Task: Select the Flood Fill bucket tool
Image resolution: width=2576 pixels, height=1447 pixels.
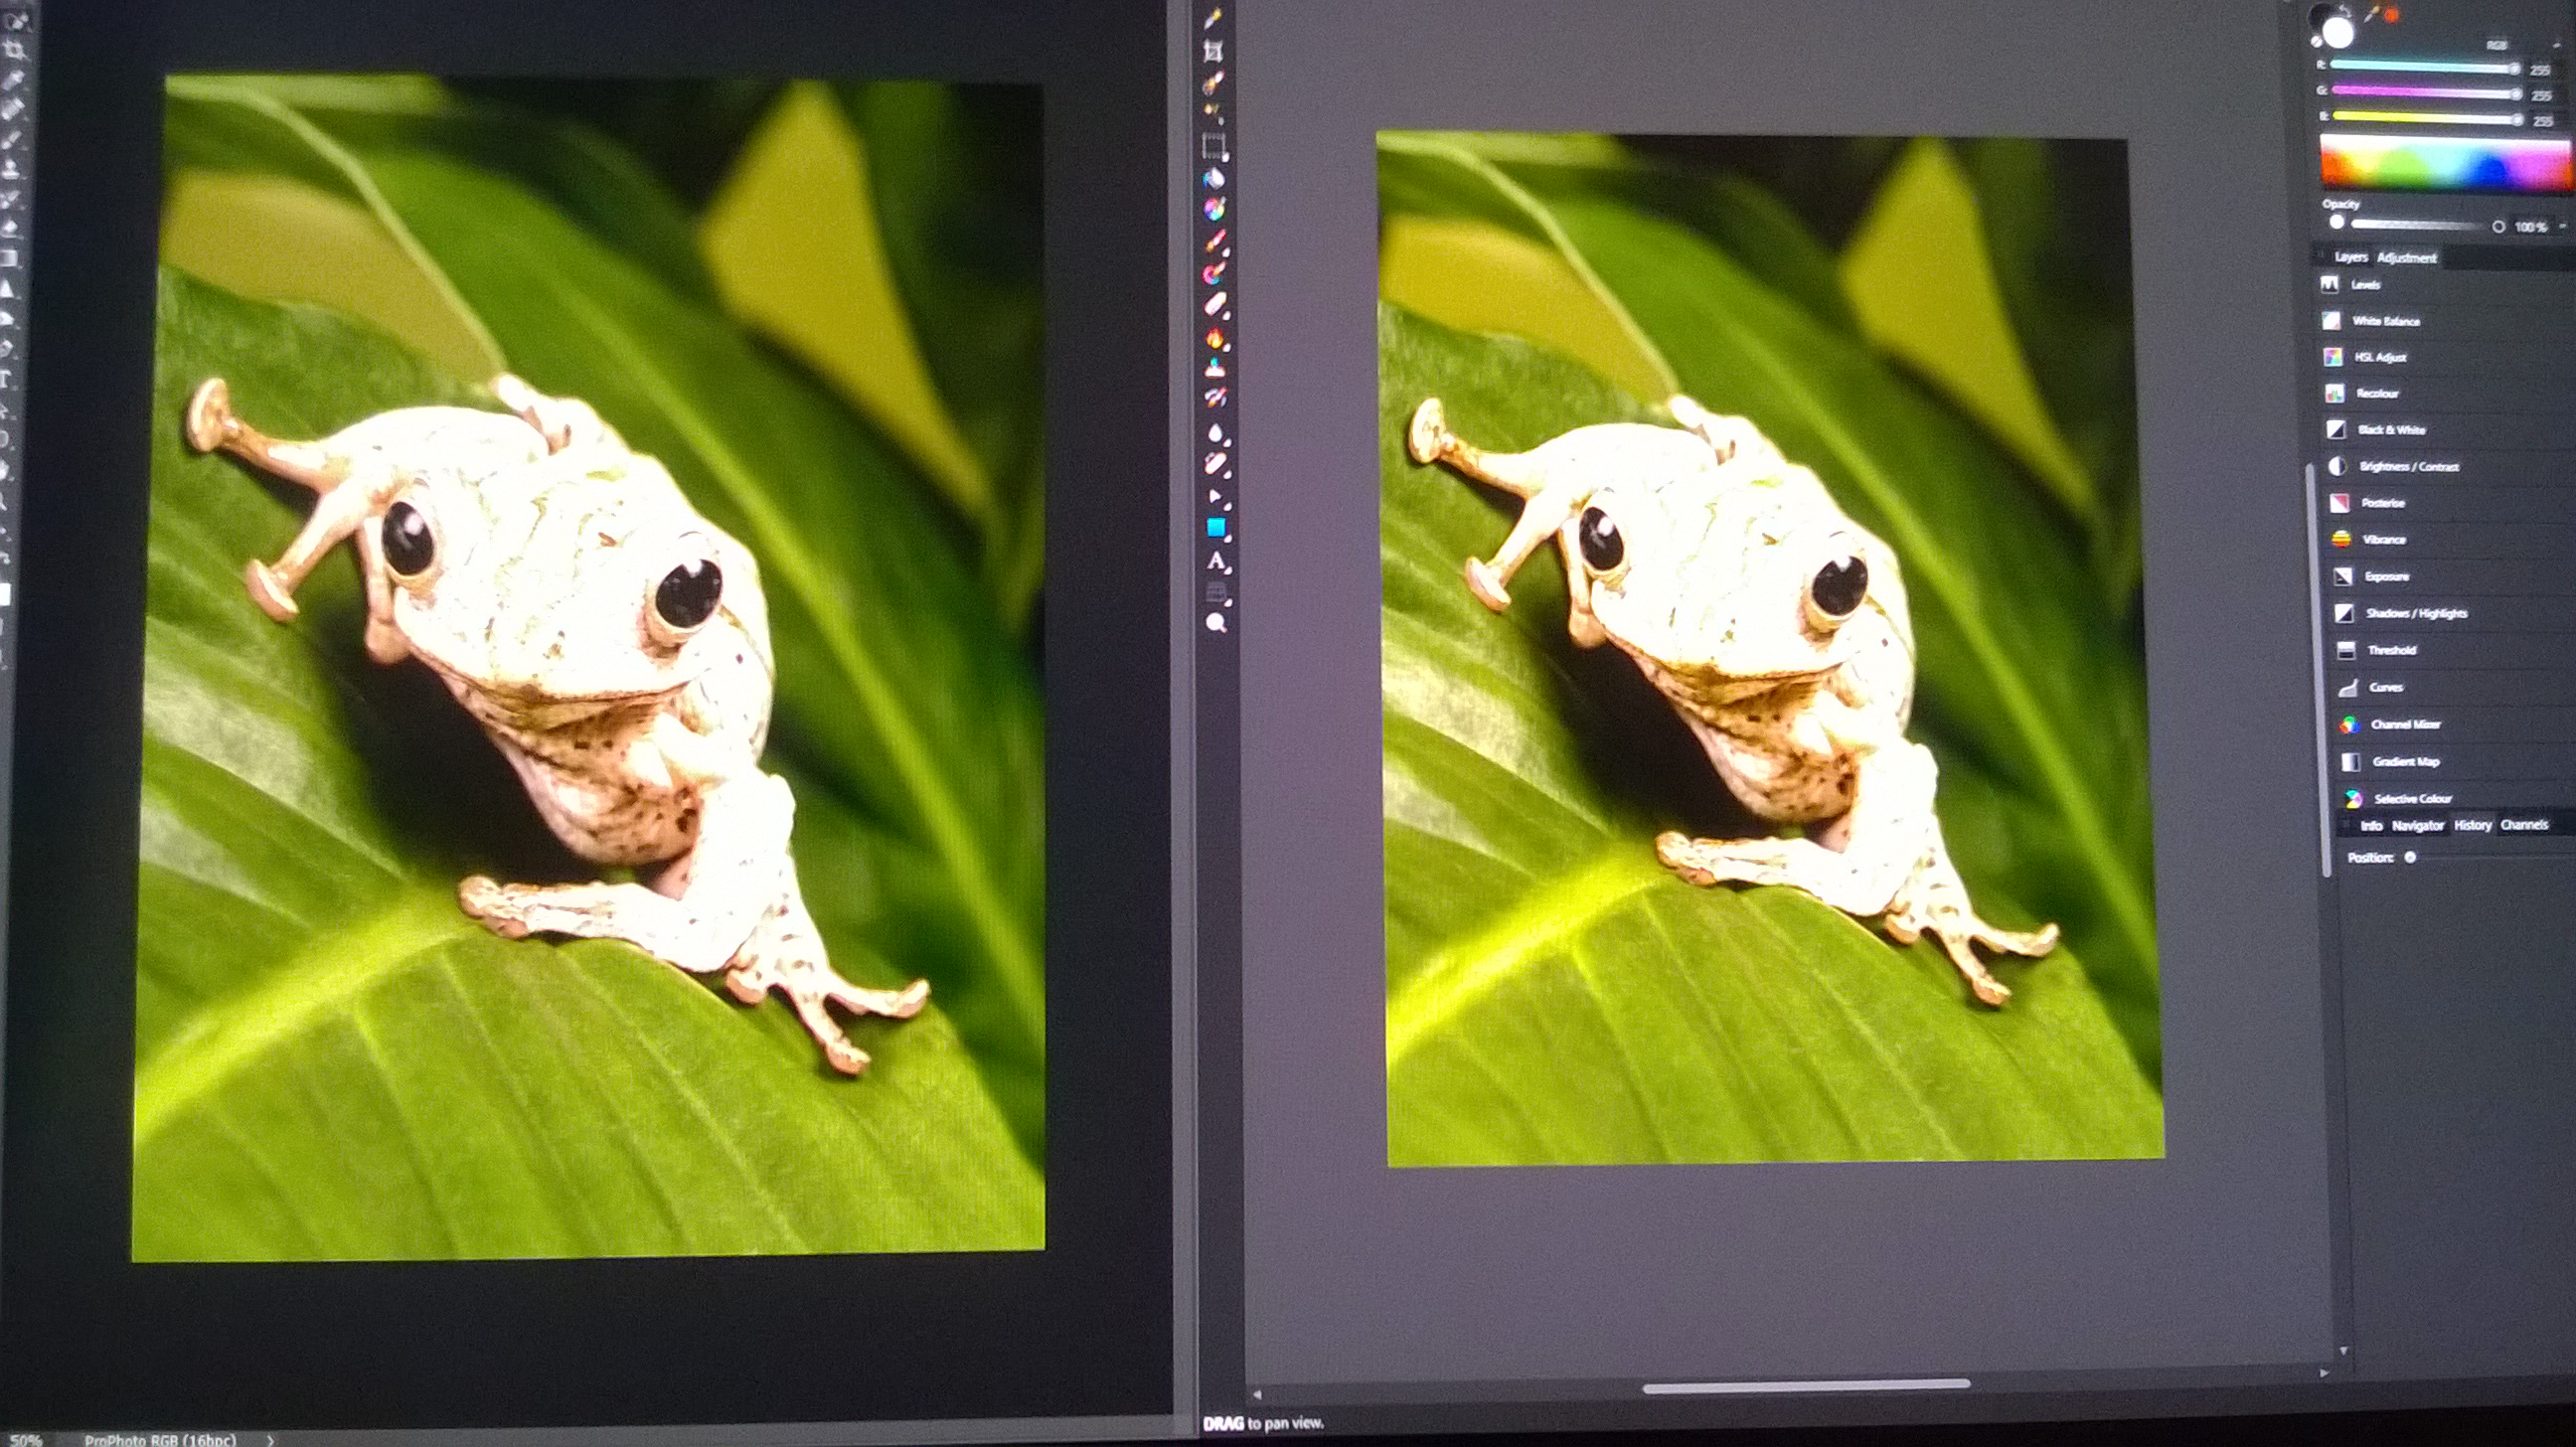Action: coord(1214,178)
